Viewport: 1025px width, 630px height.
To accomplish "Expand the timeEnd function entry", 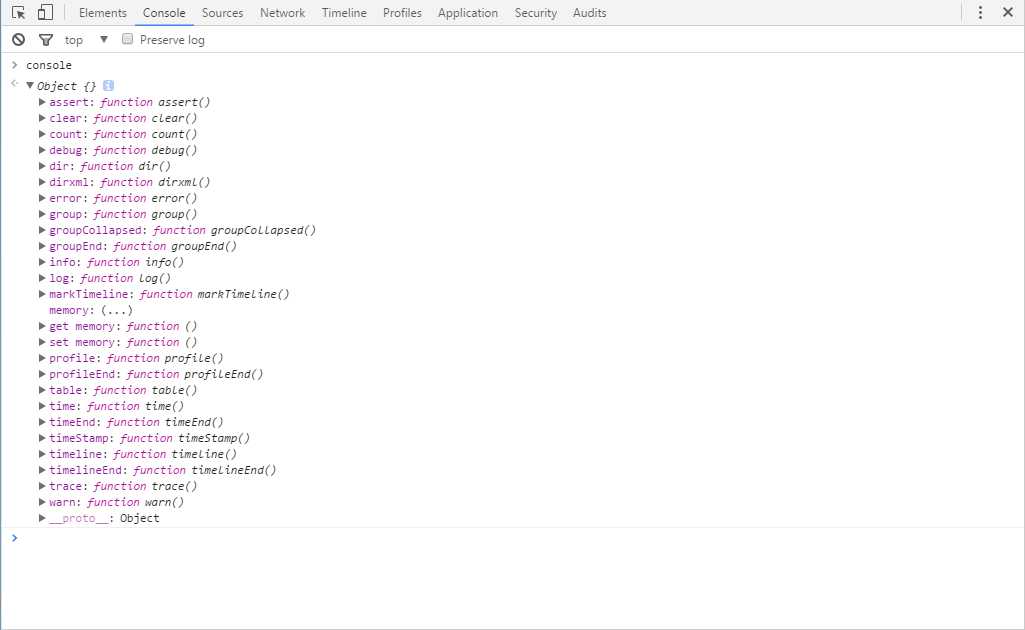I will (x=42, y=422).
